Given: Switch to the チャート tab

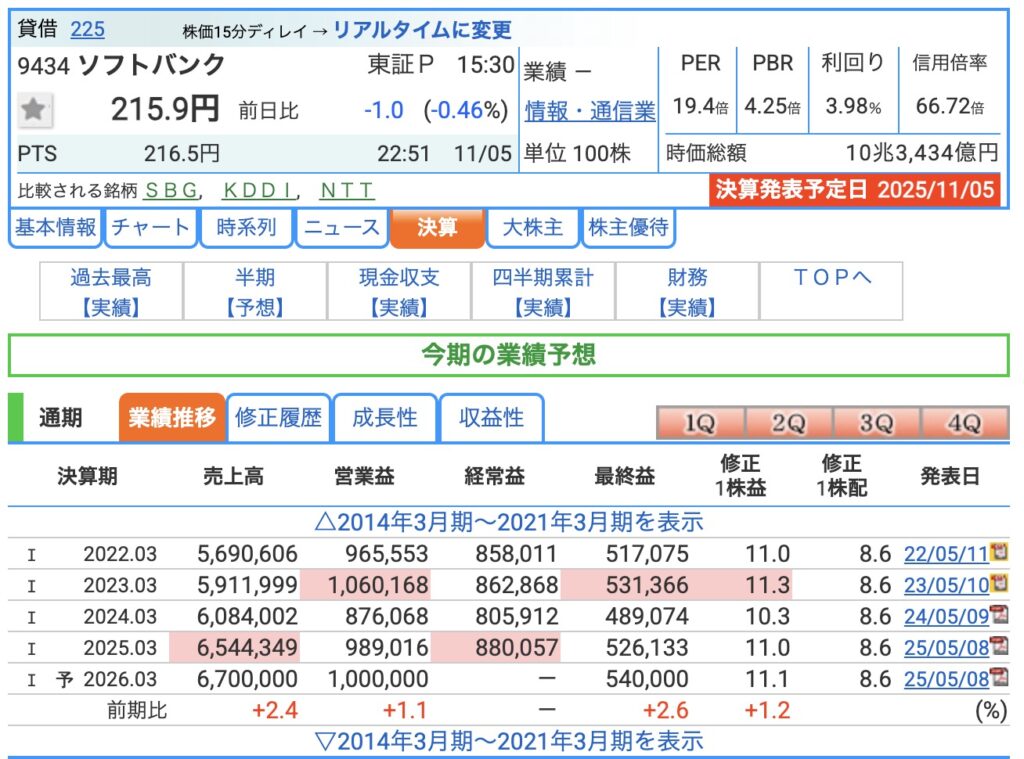Looking at the screenshot, I should click(150, 228).
